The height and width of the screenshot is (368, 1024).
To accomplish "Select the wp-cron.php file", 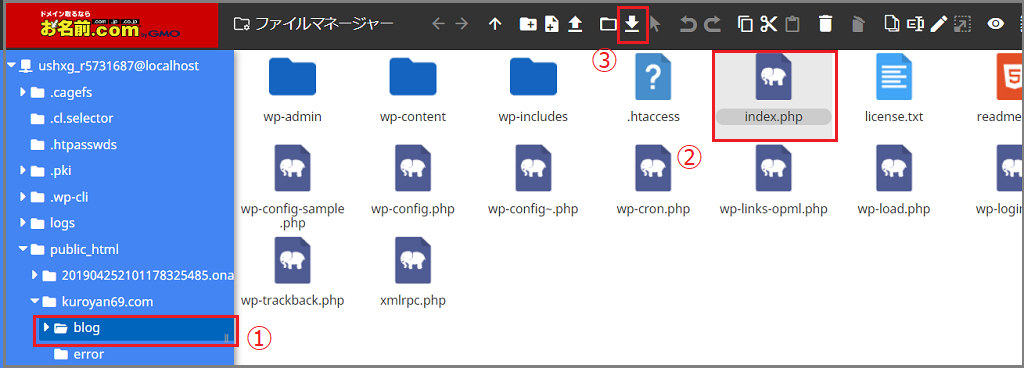I will [x=653, y=181].
